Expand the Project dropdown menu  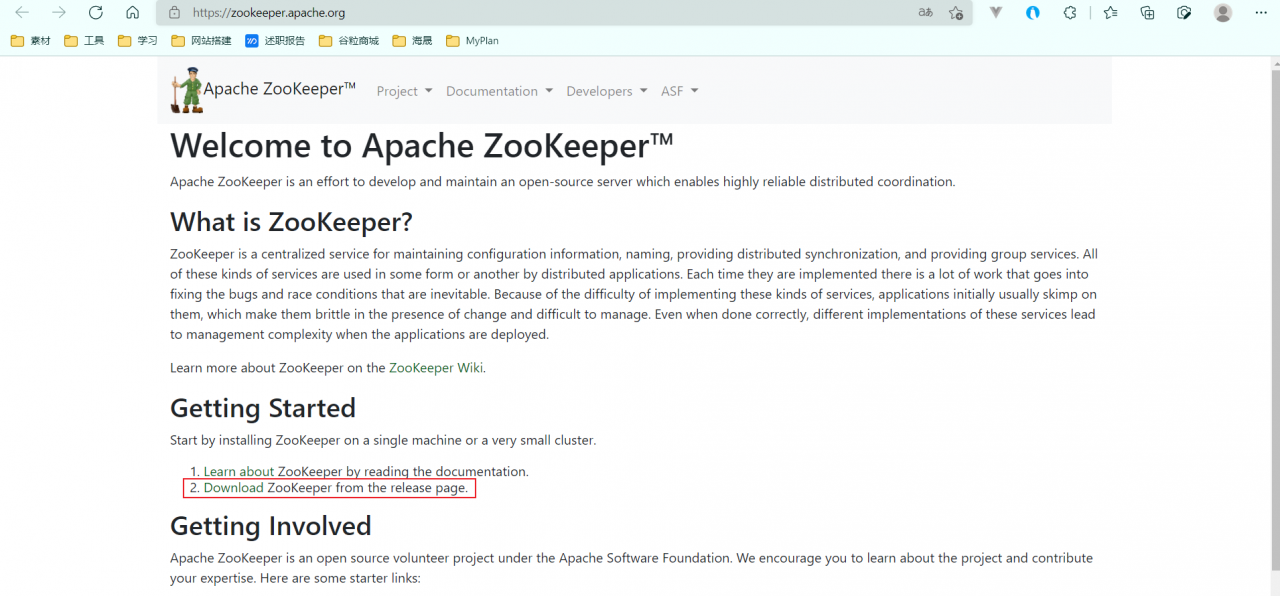point(404,91)
